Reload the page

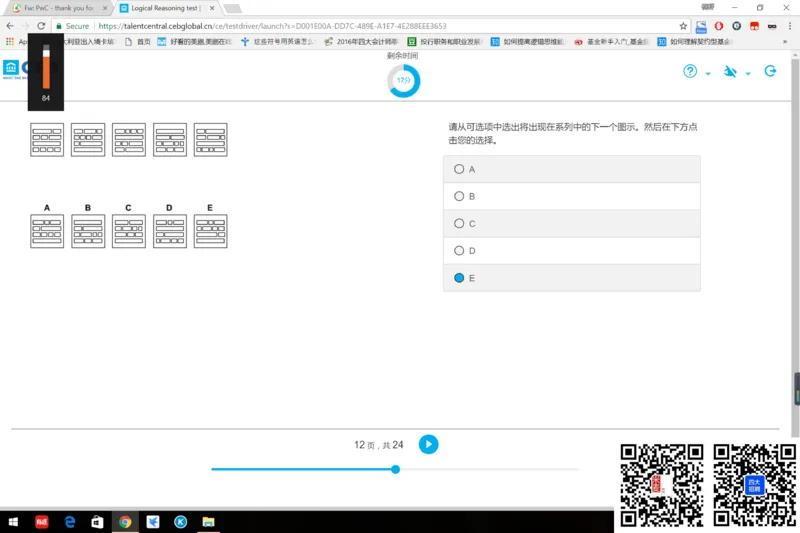[41, 26]
